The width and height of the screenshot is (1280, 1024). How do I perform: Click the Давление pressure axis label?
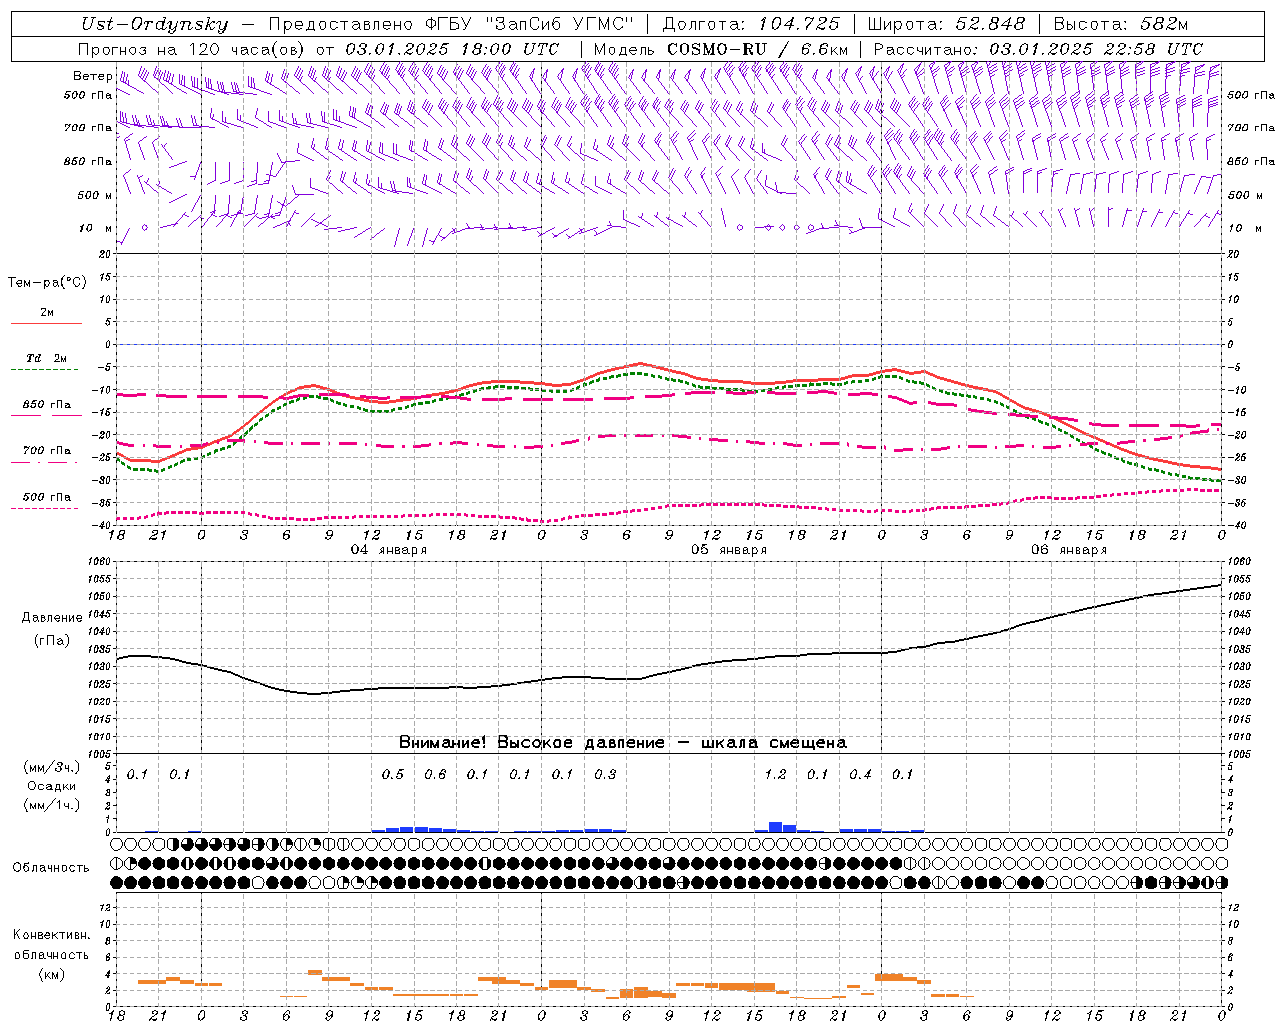pyautogui.click(x=52, y=618)
